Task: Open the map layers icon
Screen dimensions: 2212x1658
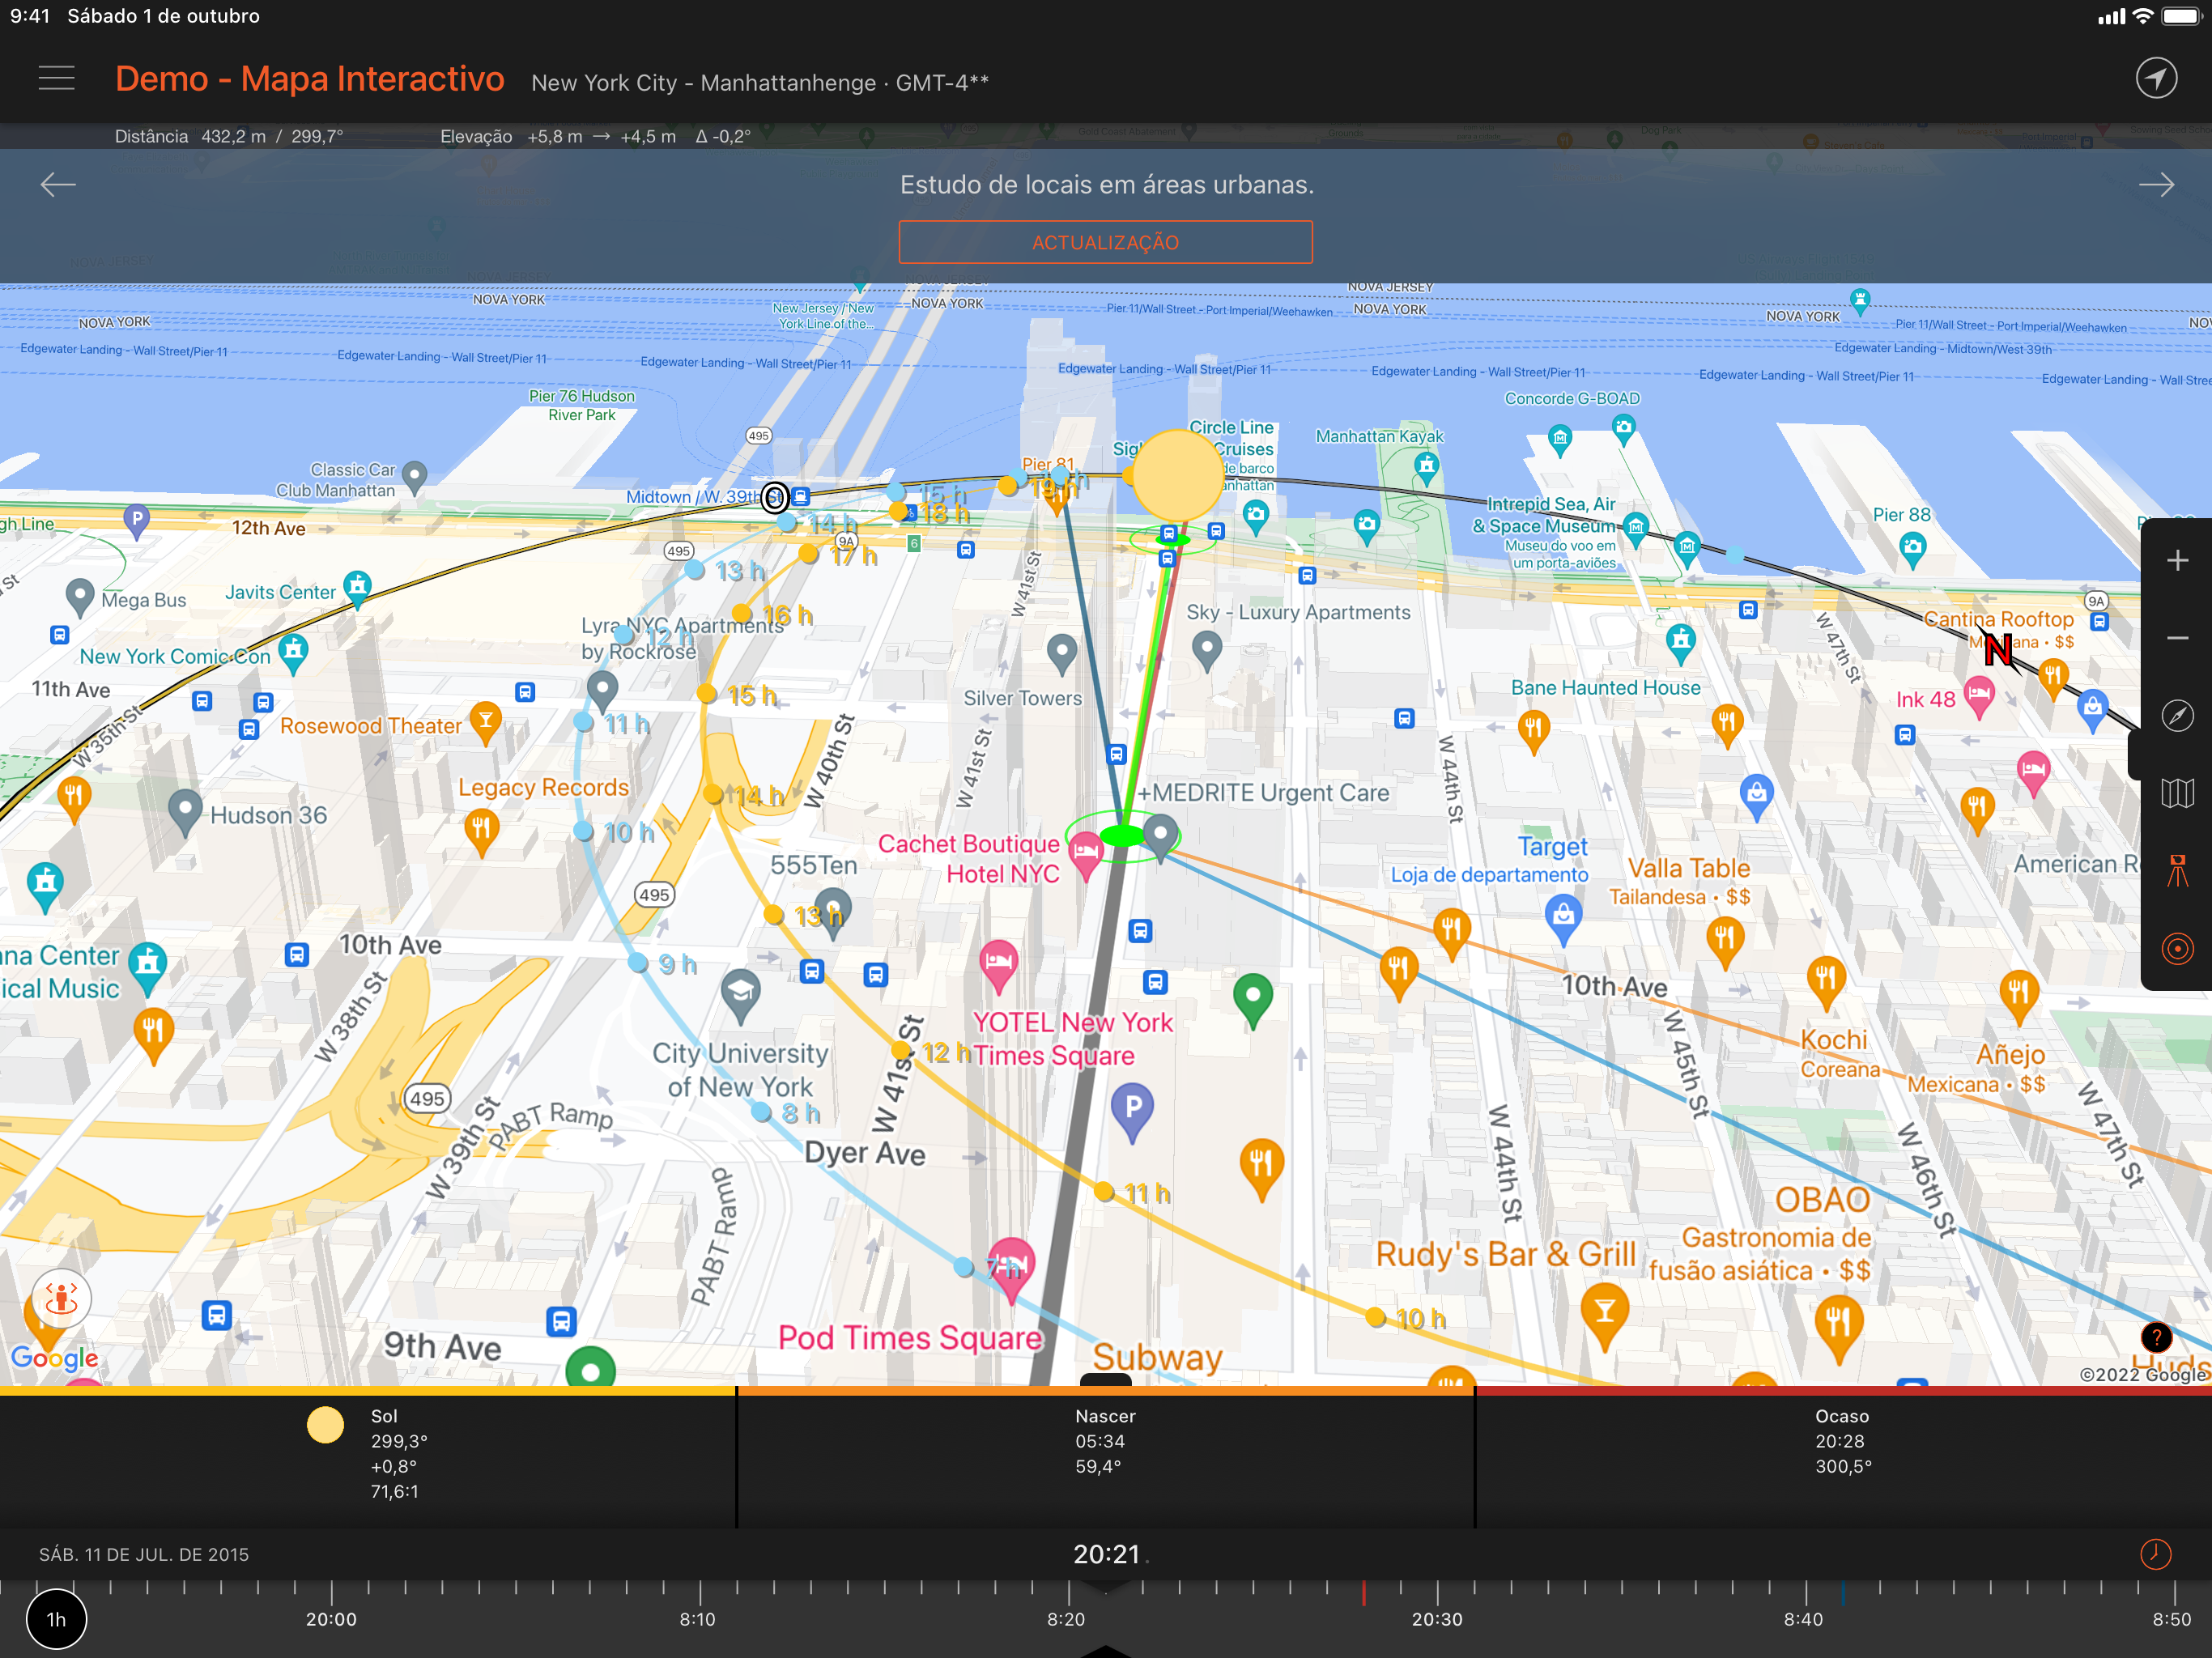Action: pyautogui.click(x=2176, y=794)
